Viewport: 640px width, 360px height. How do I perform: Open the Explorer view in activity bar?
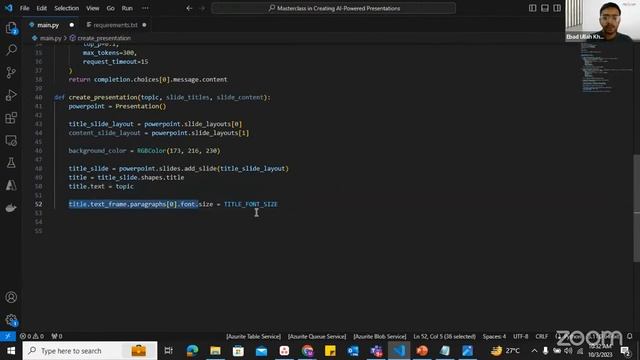point(11,28)
